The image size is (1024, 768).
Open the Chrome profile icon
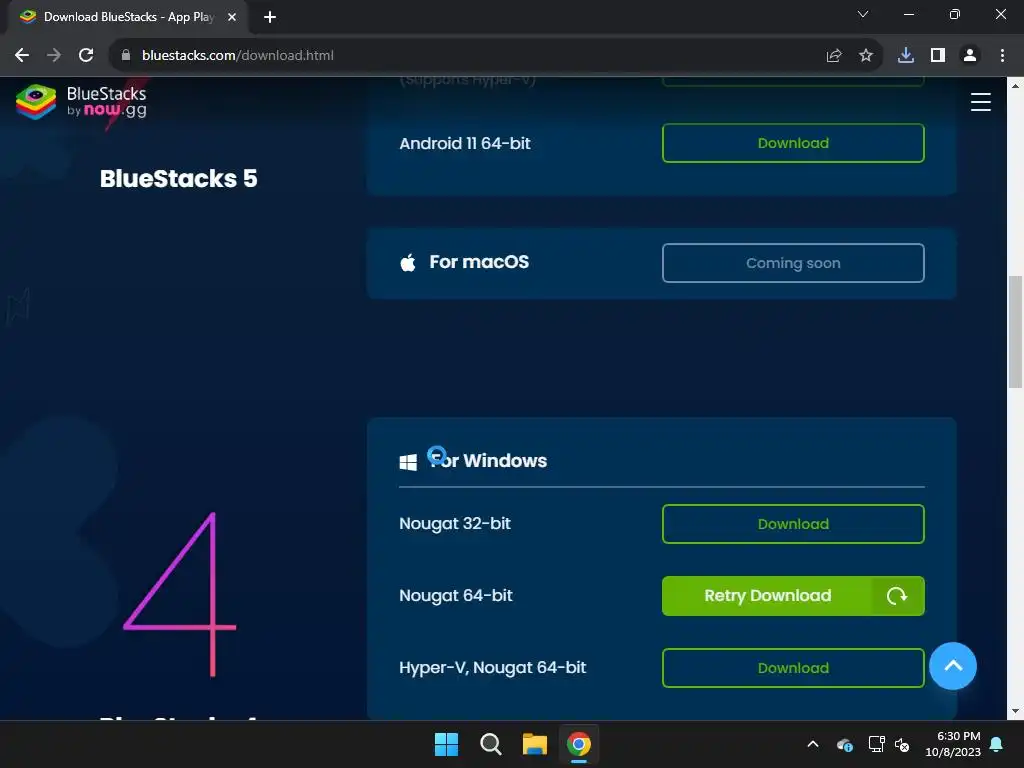point(970,56)
